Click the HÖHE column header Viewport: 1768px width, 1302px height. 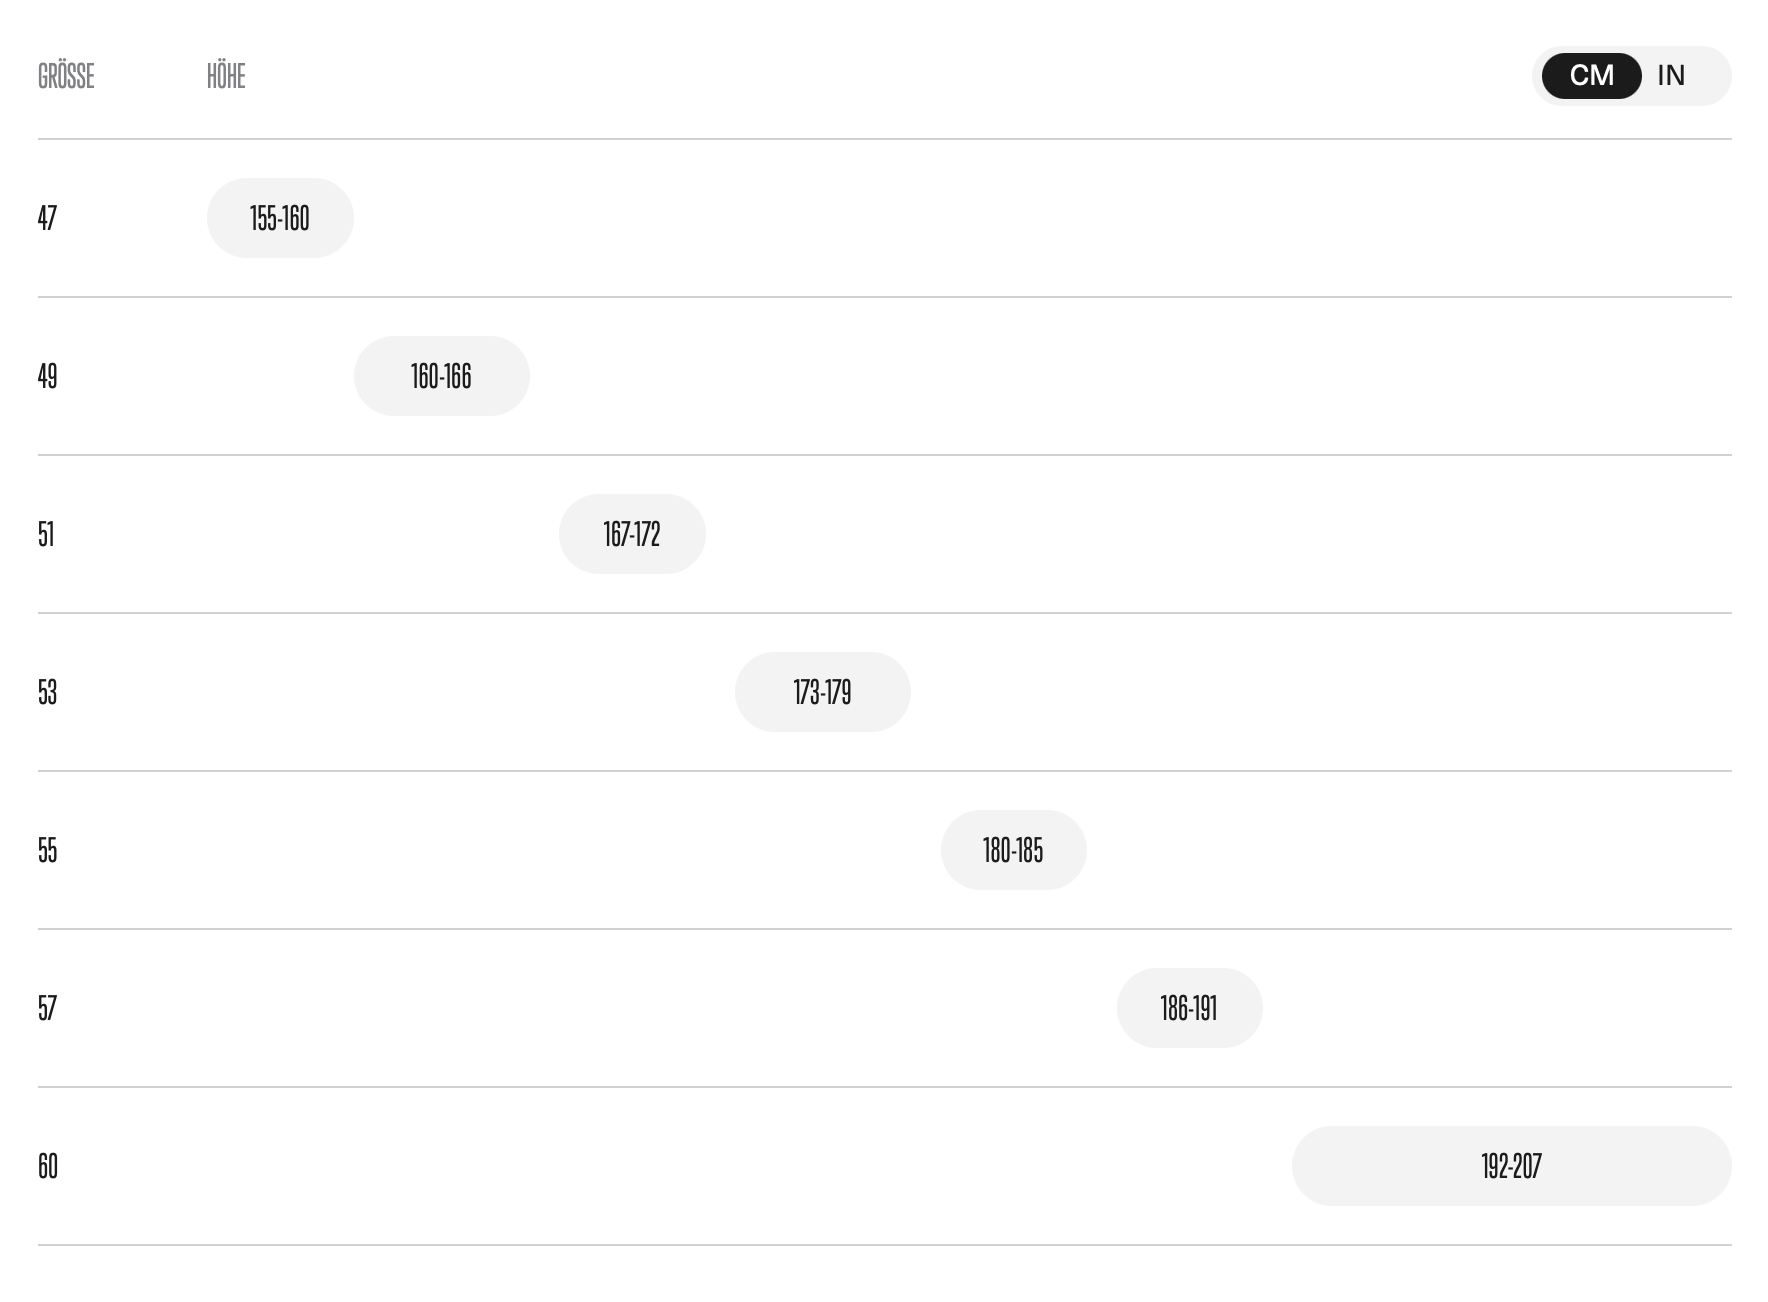pos(226,76)
